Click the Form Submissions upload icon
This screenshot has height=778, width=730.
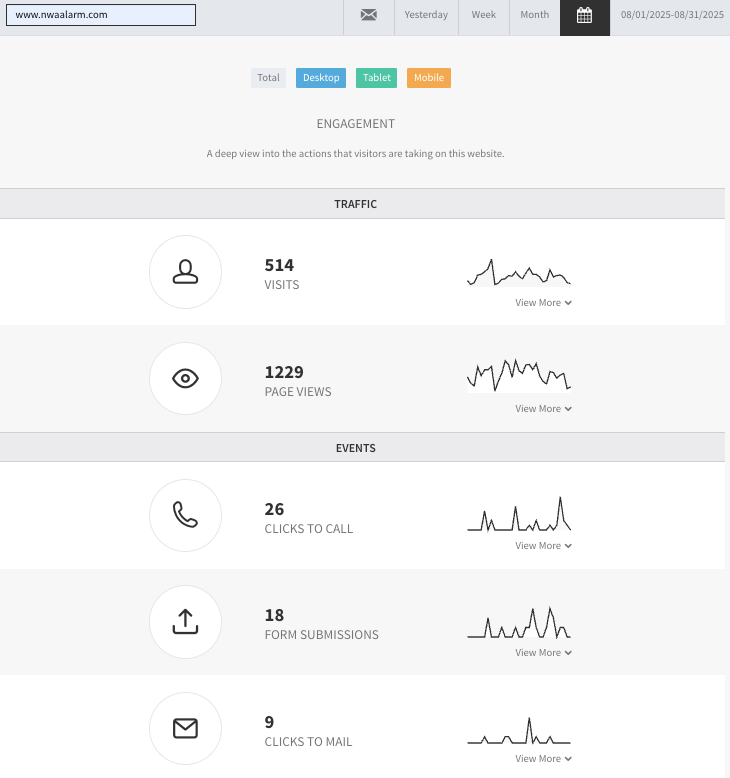pyautogui.click(x=186, y=622)
